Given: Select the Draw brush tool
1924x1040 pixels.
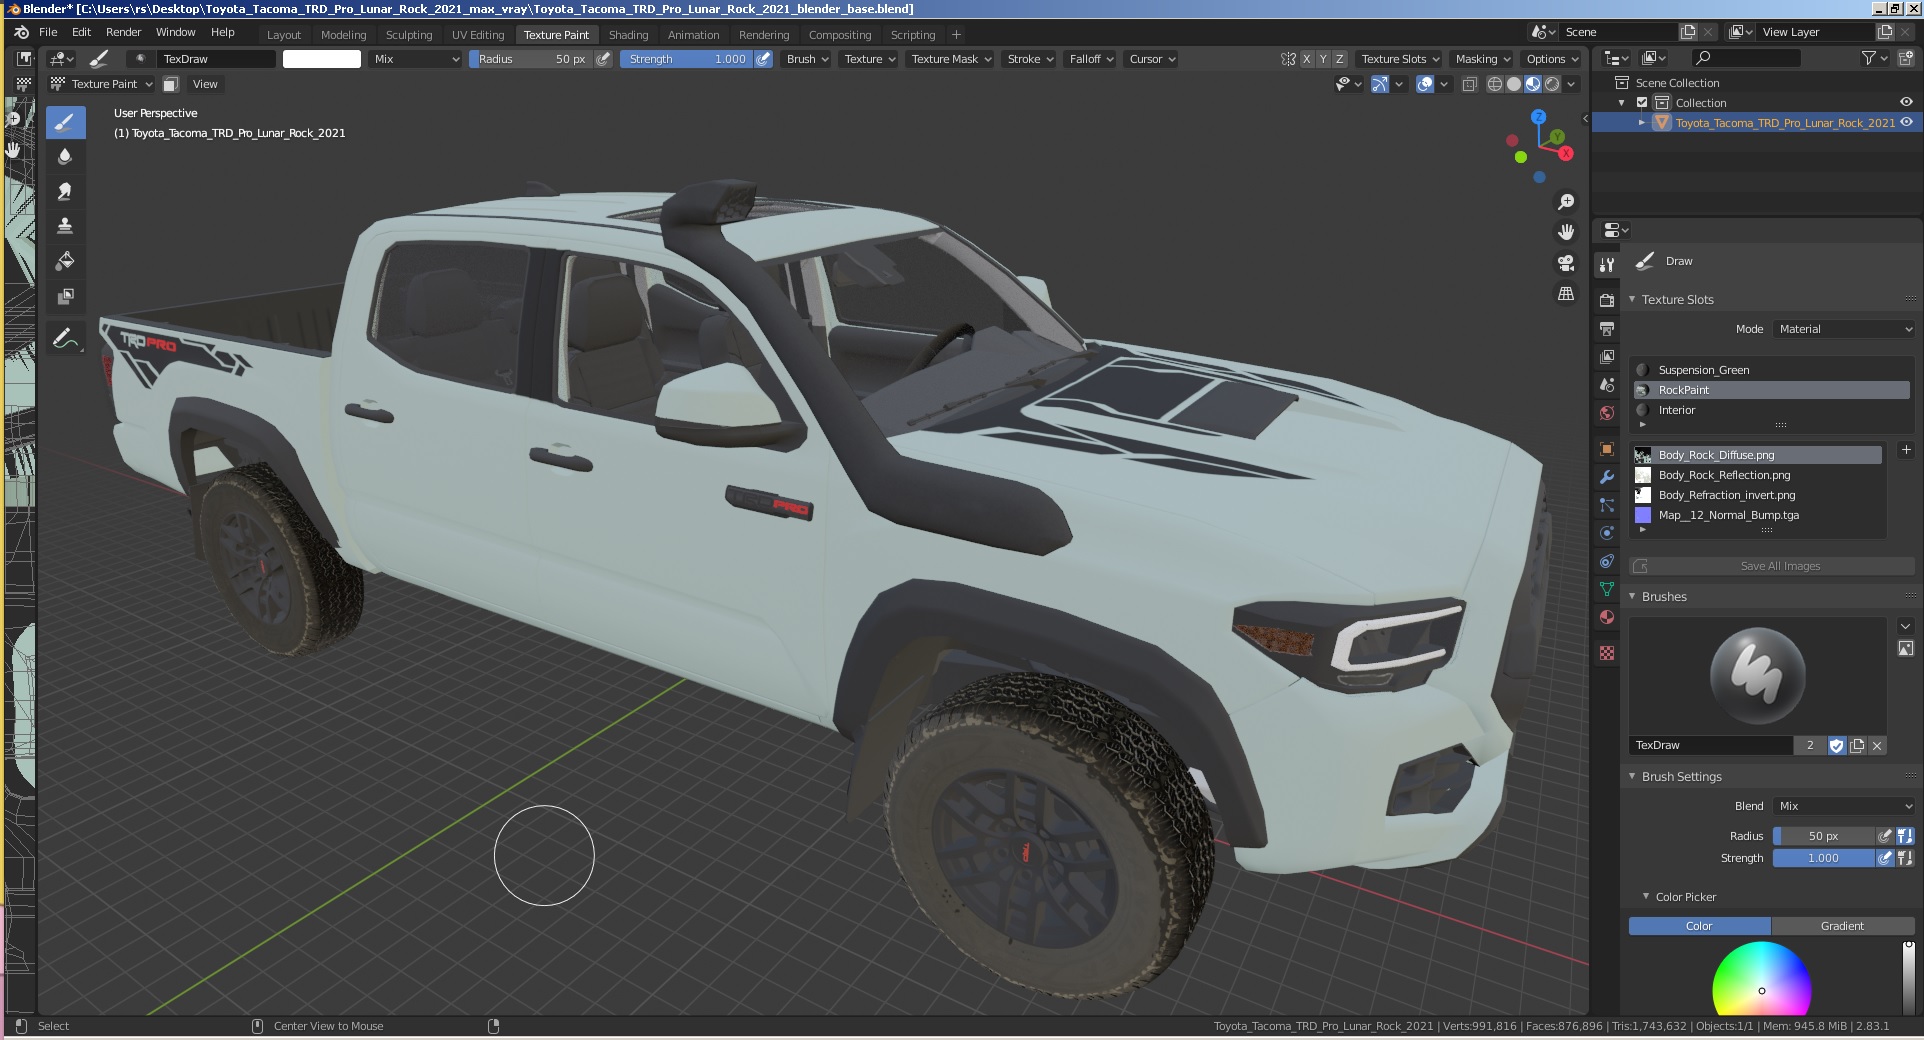Looking at the screenshot, I should 65,123.
